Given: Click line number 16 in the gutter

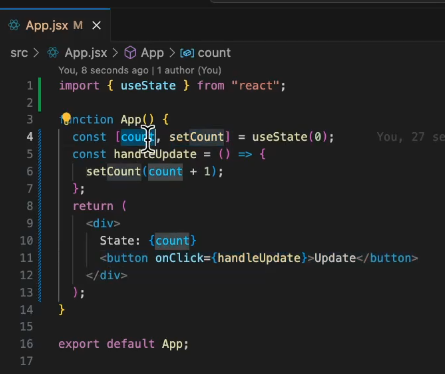Looking at the screenshot, I should pos(26,344).
